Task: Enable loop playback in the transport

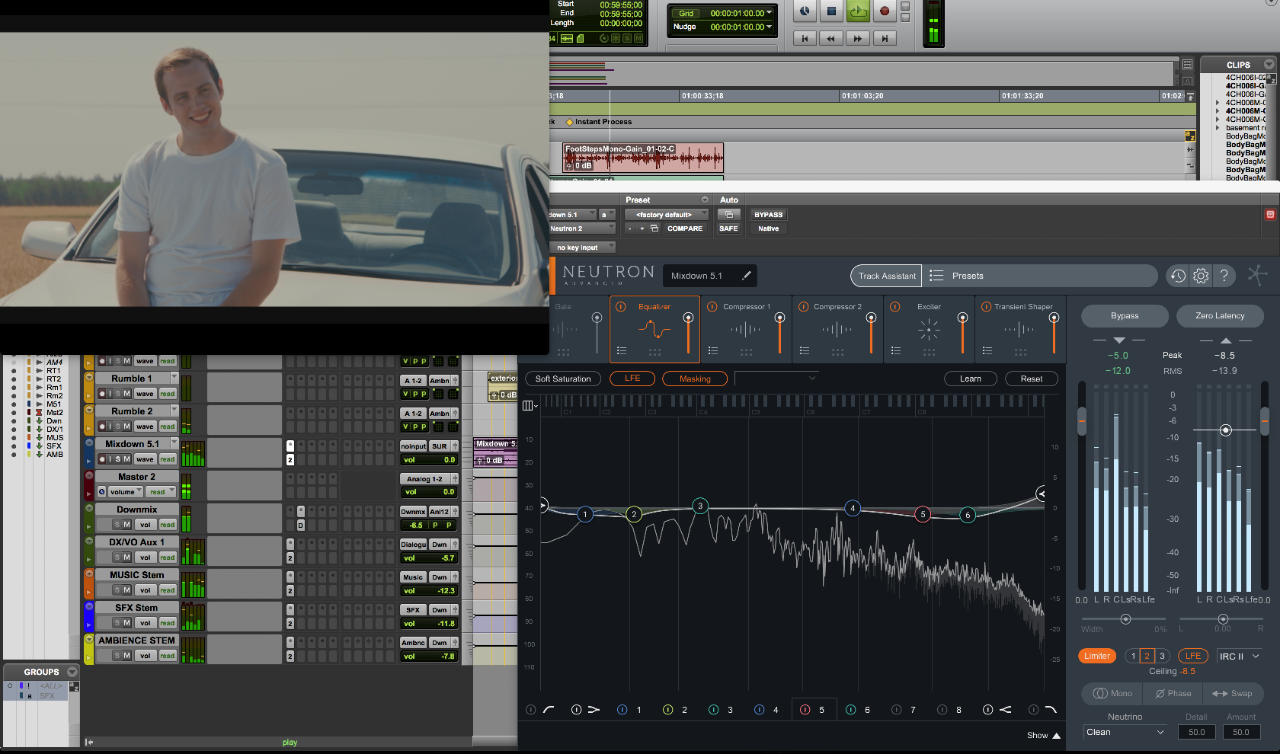Action: 858,11
